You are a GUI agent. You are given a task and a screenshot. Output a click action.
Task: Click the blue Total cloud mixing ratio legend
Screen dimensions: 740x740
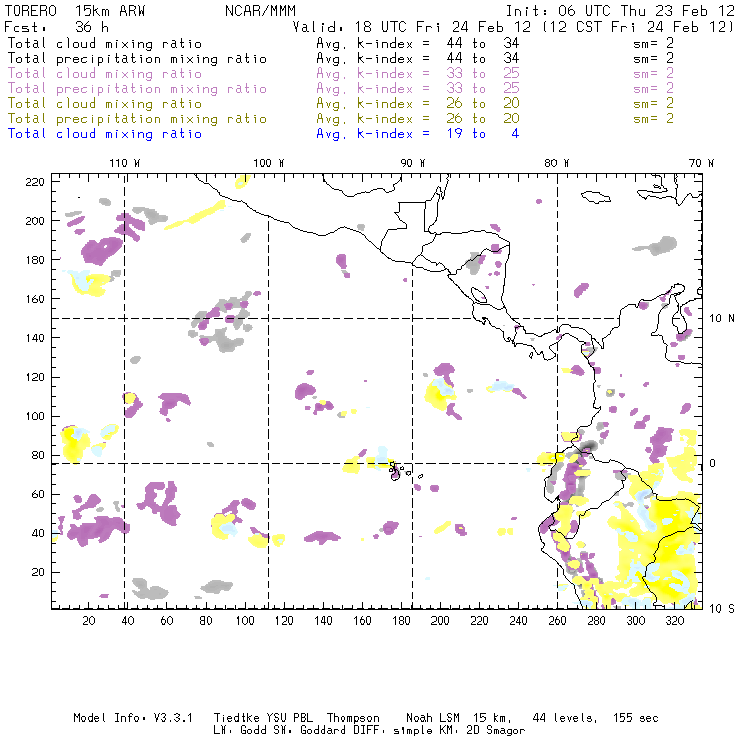click(x=105, y=133)
